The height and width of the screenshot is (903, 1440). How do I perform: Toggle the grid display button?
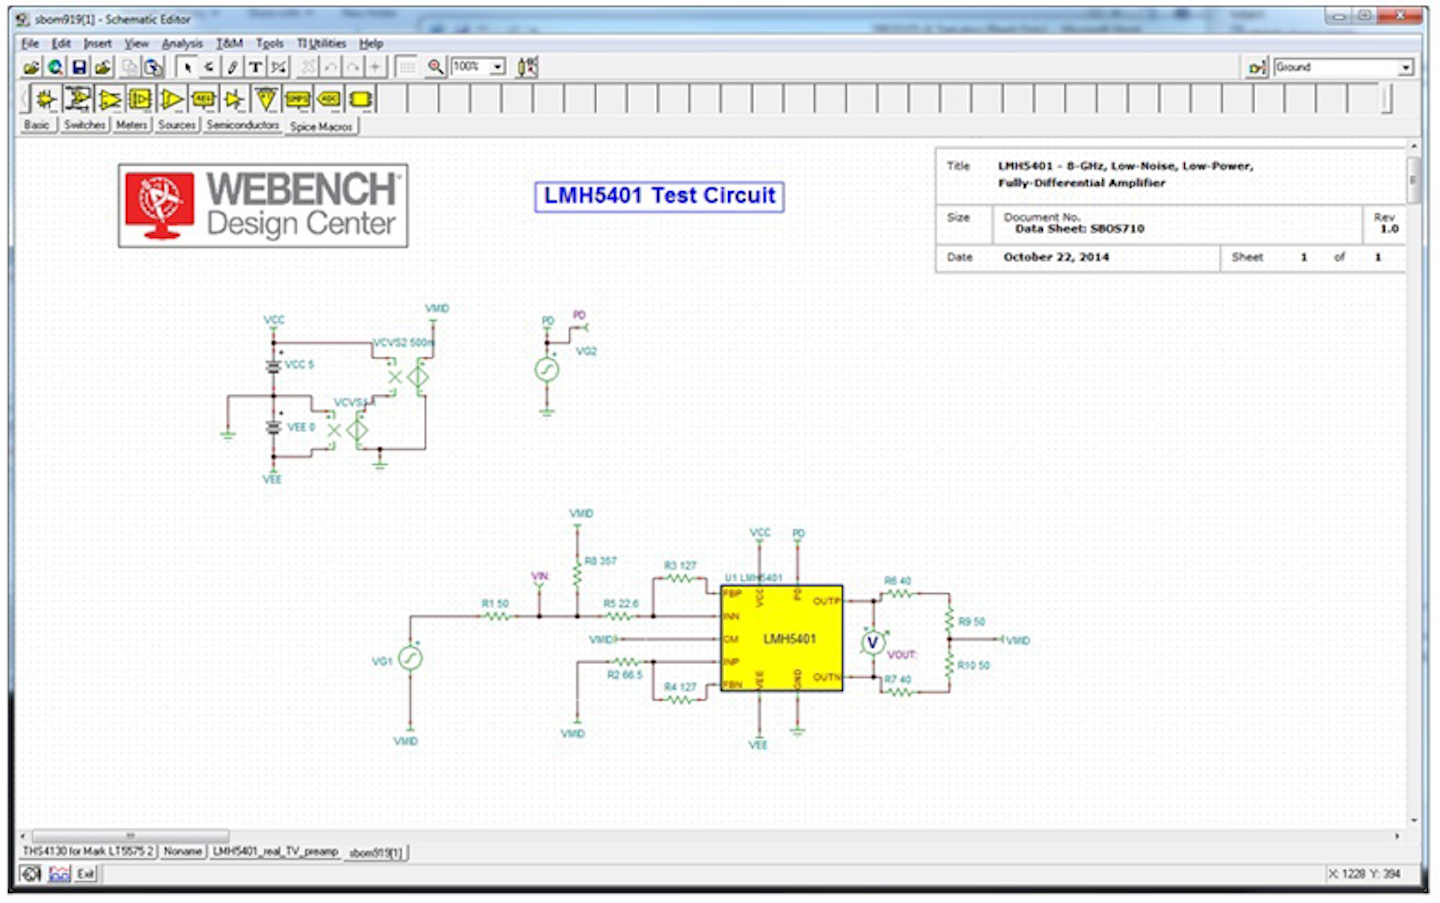(406, 67)
